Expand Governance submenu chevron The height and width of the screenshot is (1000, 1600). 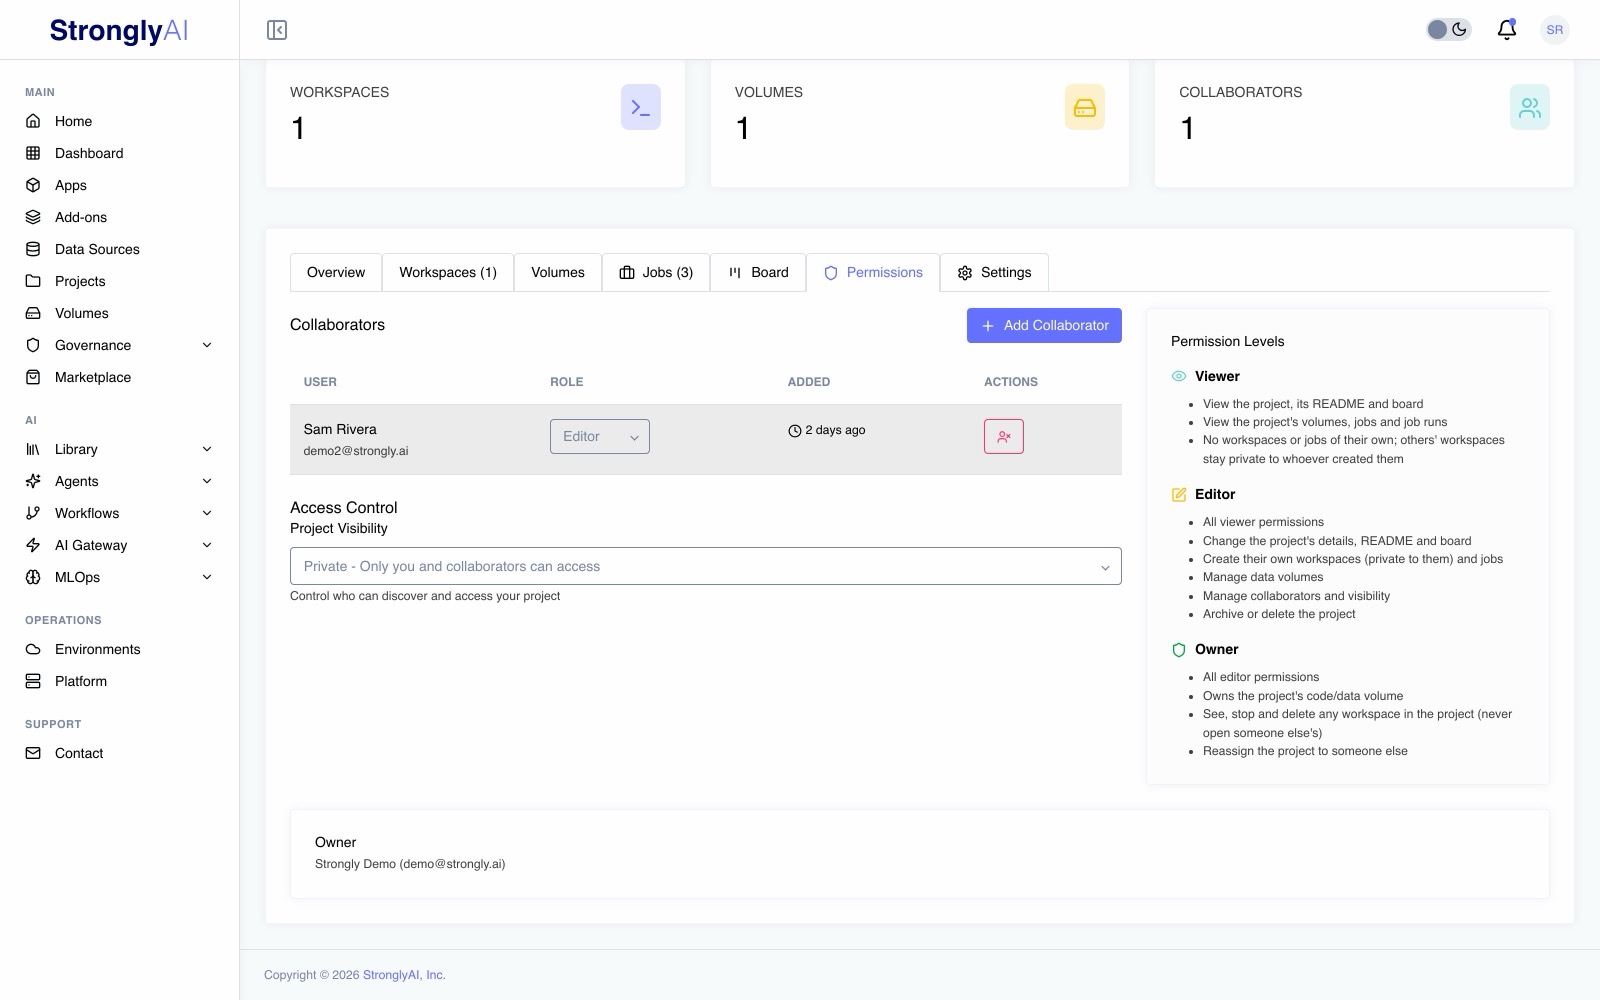click(x=207, y=345)
